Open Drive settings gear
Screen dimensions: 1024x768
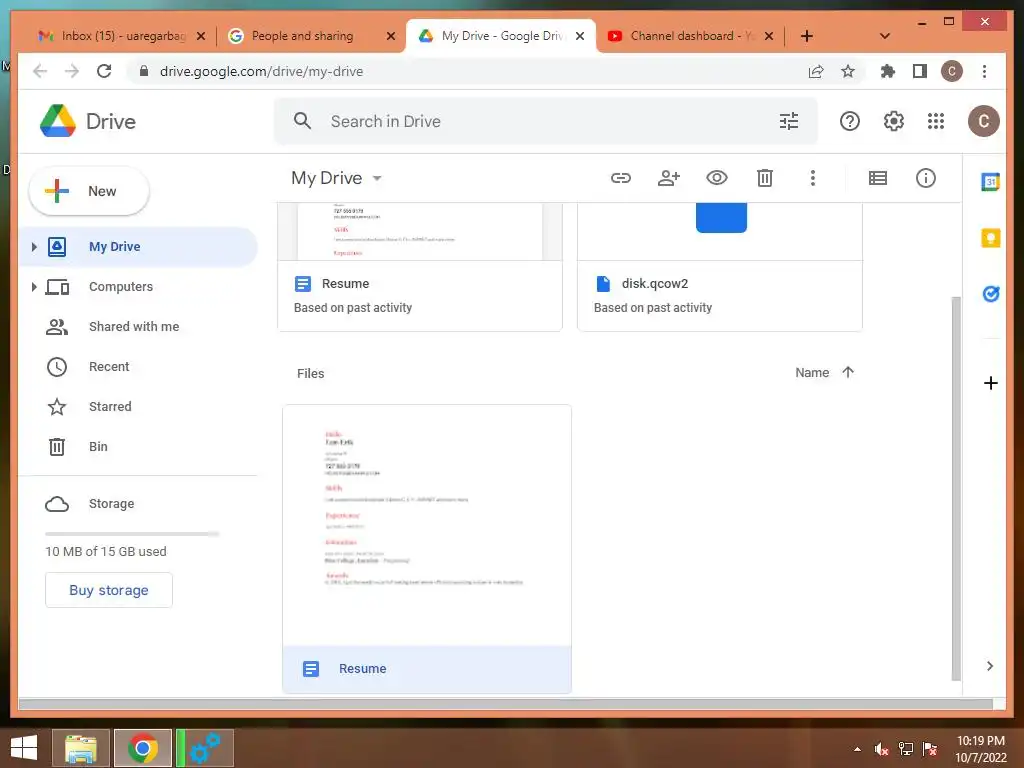893,121
